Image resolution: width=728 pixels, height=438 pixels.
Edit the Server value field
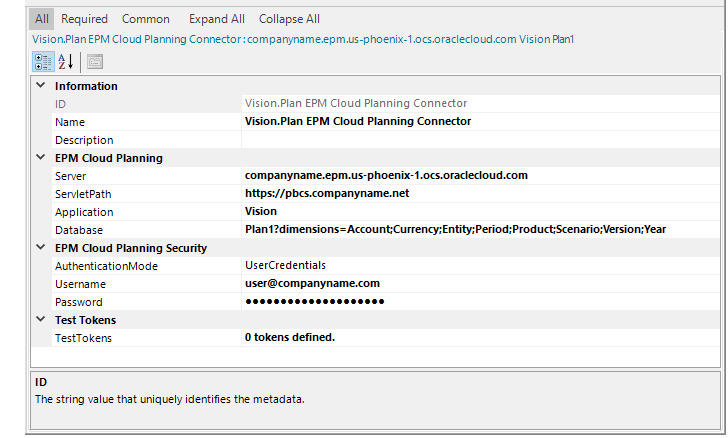pyautogui.click(x=481, y=176)
